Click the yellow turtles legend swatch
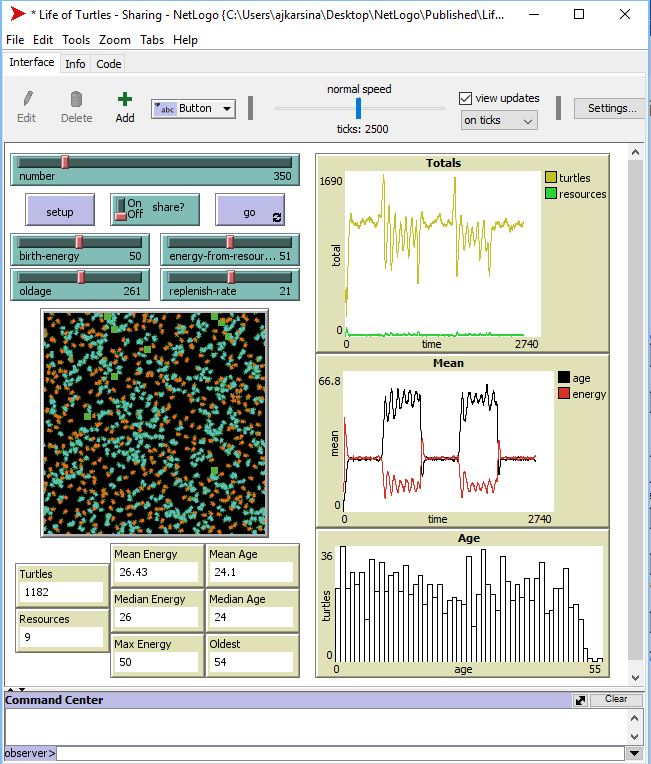 (550, 178)
